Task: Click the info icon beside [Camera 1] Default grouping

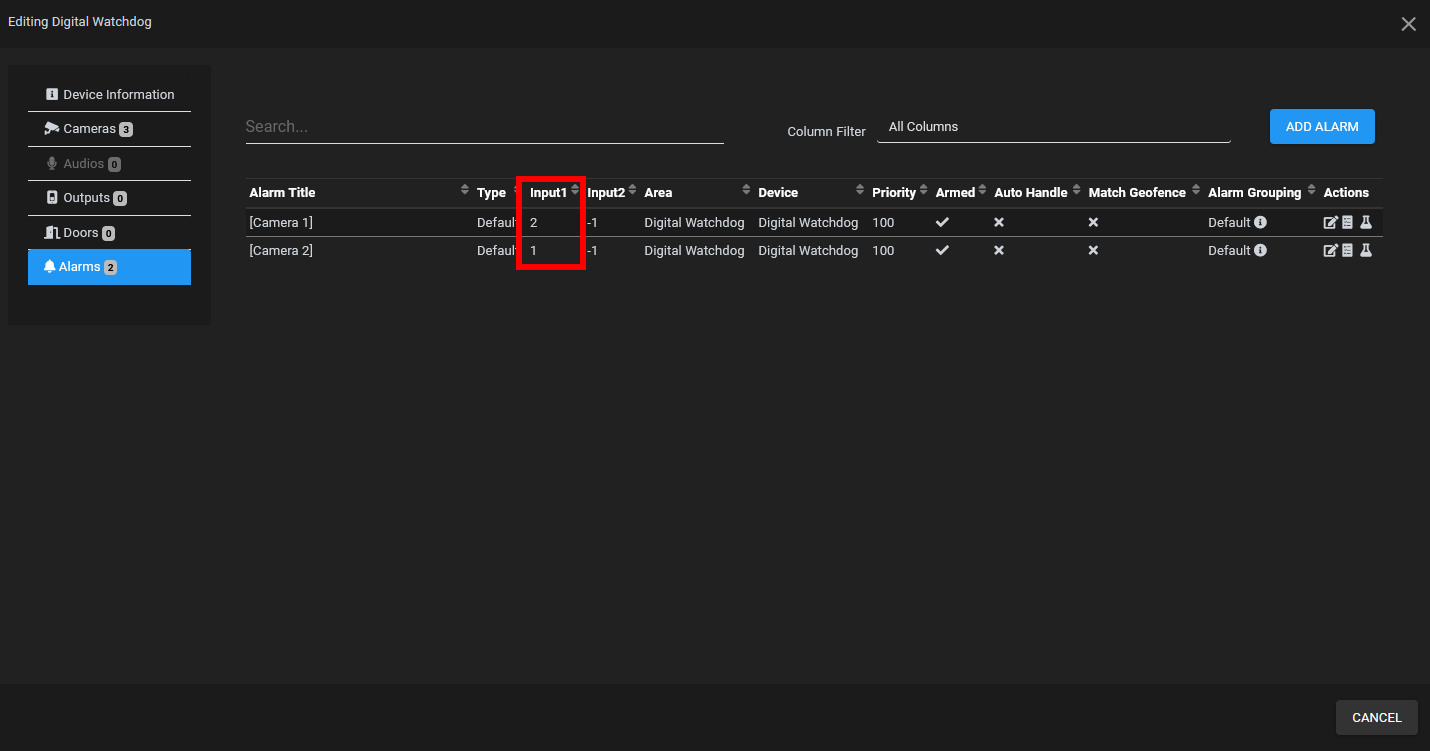Action: tap(1261, 222)
